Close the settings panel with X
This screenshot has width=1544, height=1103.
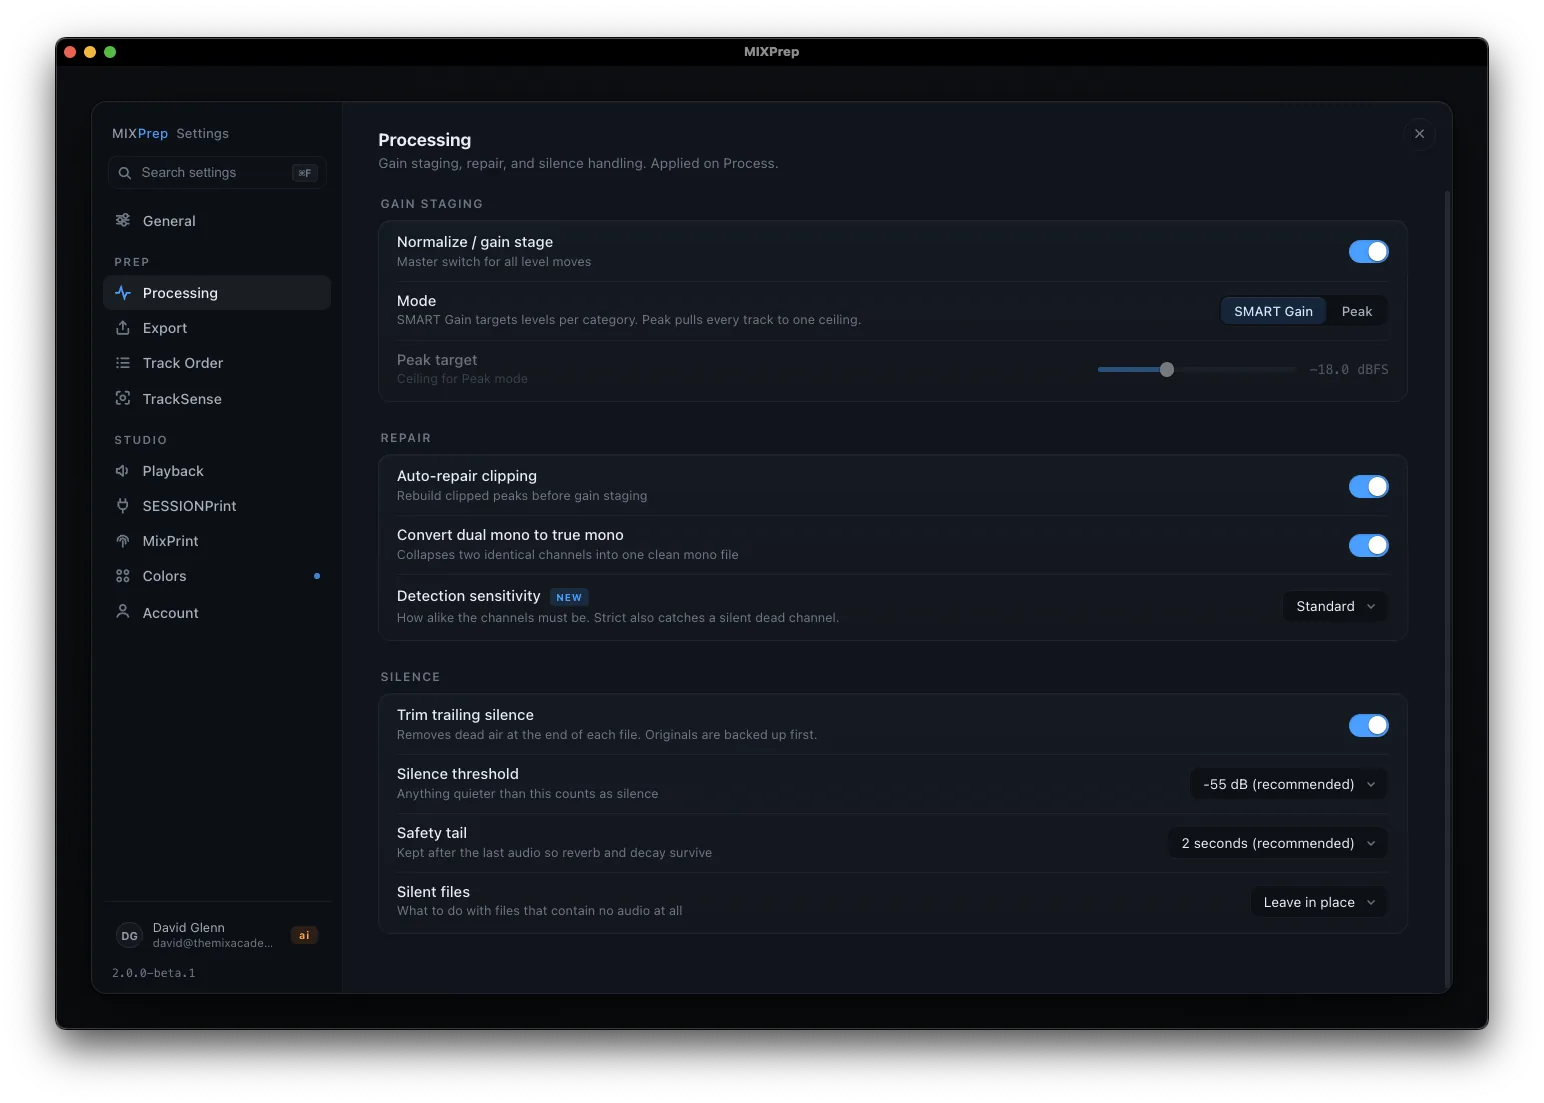[x=1419, y=134]
